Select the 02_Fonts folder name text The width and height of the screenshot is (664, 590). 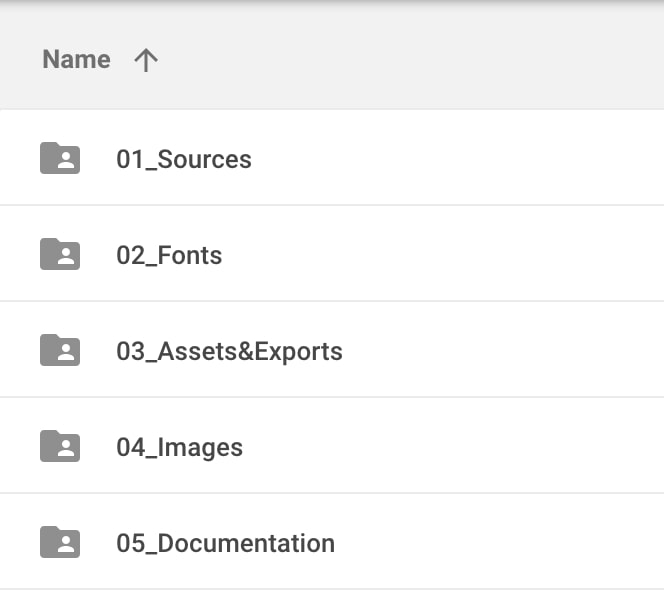click(169, 255)
